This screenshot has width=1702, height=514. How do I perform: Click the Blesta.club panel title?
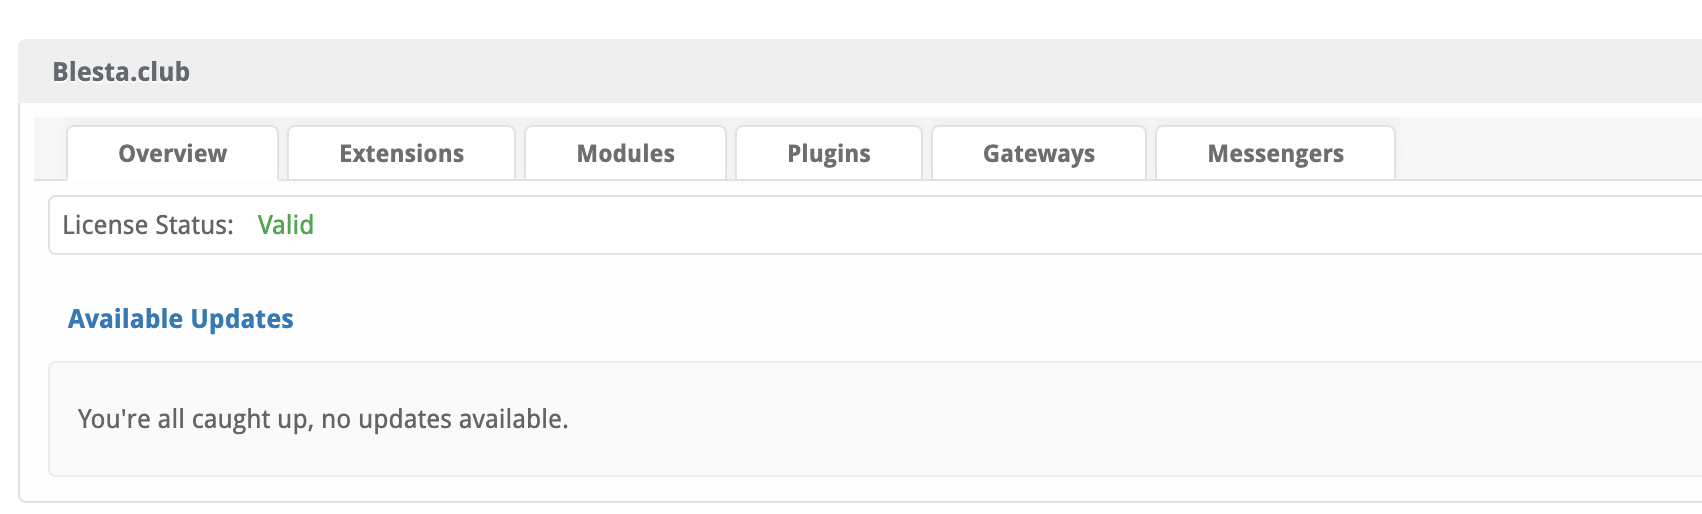point(121,72)
